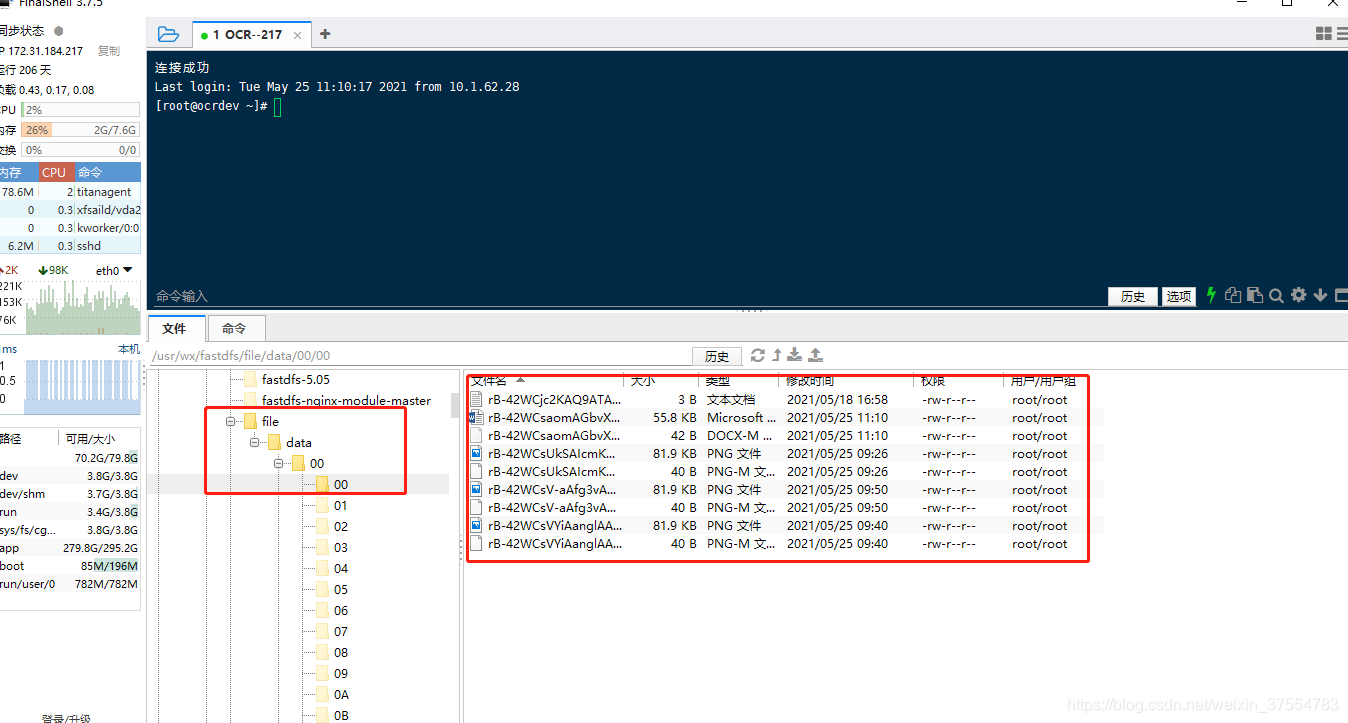Image resolution: width=1348 pixels, height=723 pixels.
Task: Sort file list by 文件名 column
Action: coord(545,381)
